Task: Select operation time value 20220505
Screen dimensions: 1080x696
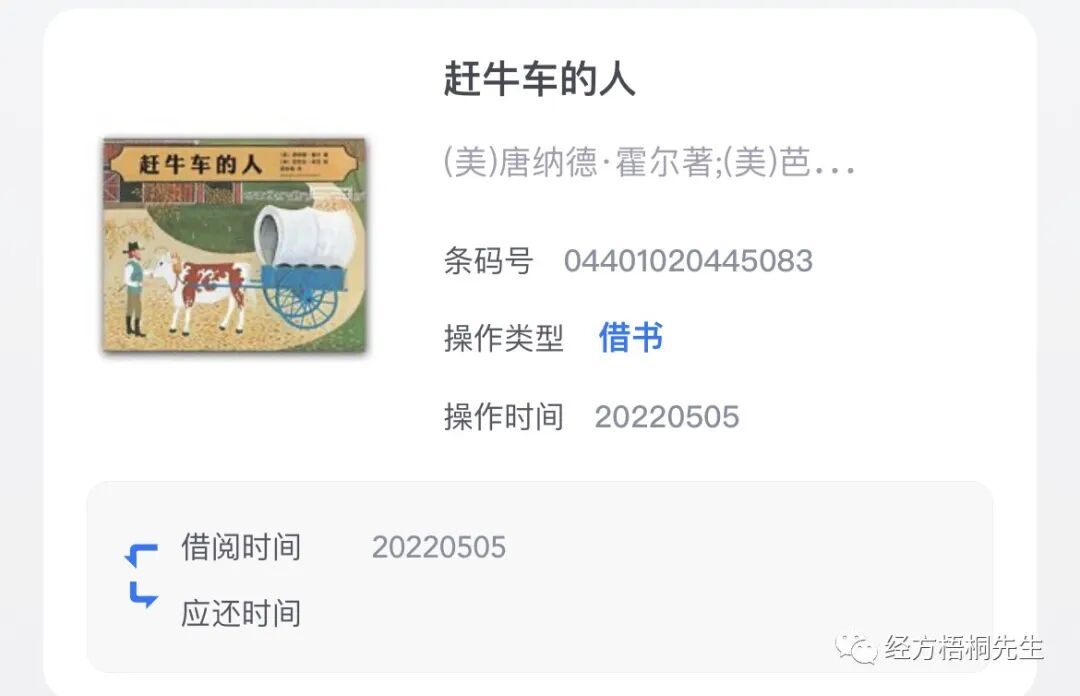Action: click(x=667, y=417)
